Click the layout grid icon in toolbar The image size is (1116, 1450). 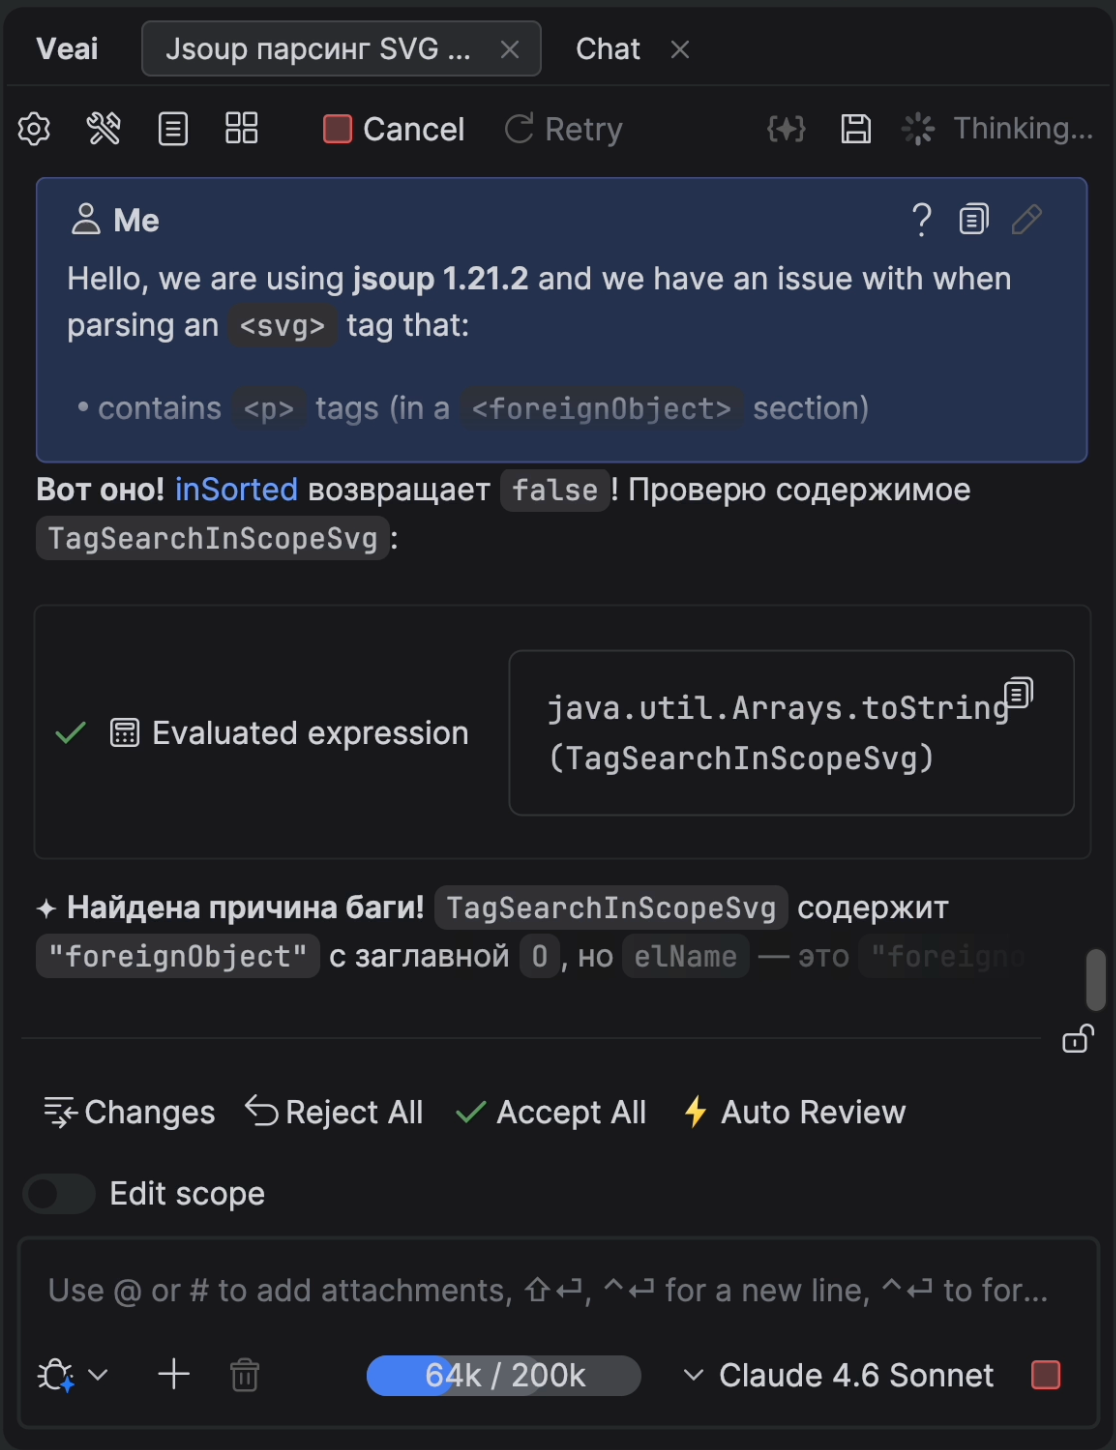click(240, 128)
